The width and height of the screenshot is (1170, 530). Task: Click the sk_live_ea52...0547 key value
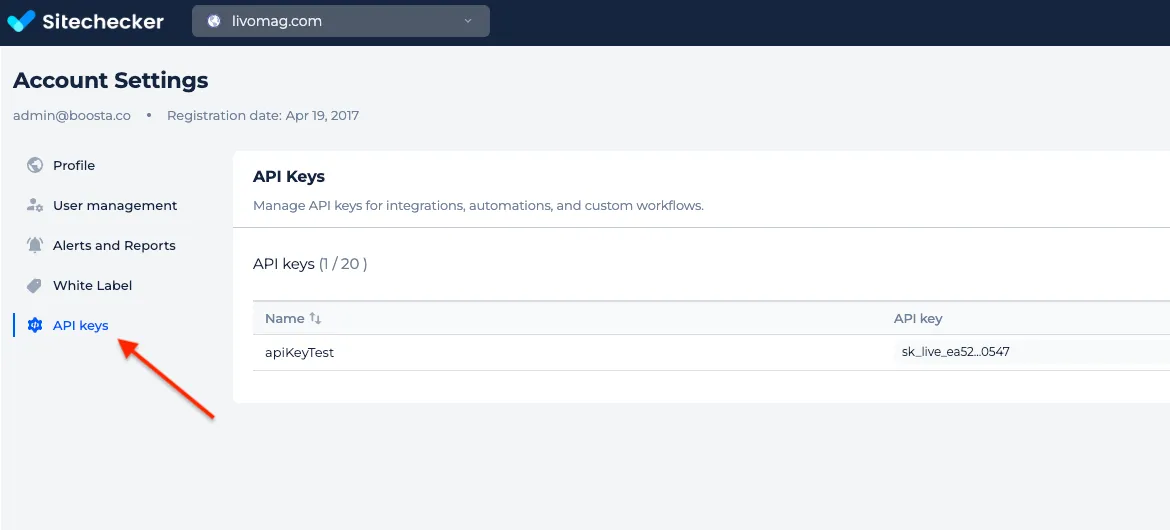click(x=955, y=352)
